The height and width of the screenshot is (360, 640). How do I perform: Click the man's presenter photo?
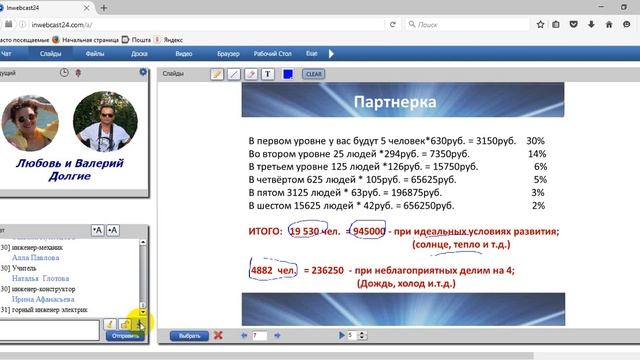[x=105, y=121]
